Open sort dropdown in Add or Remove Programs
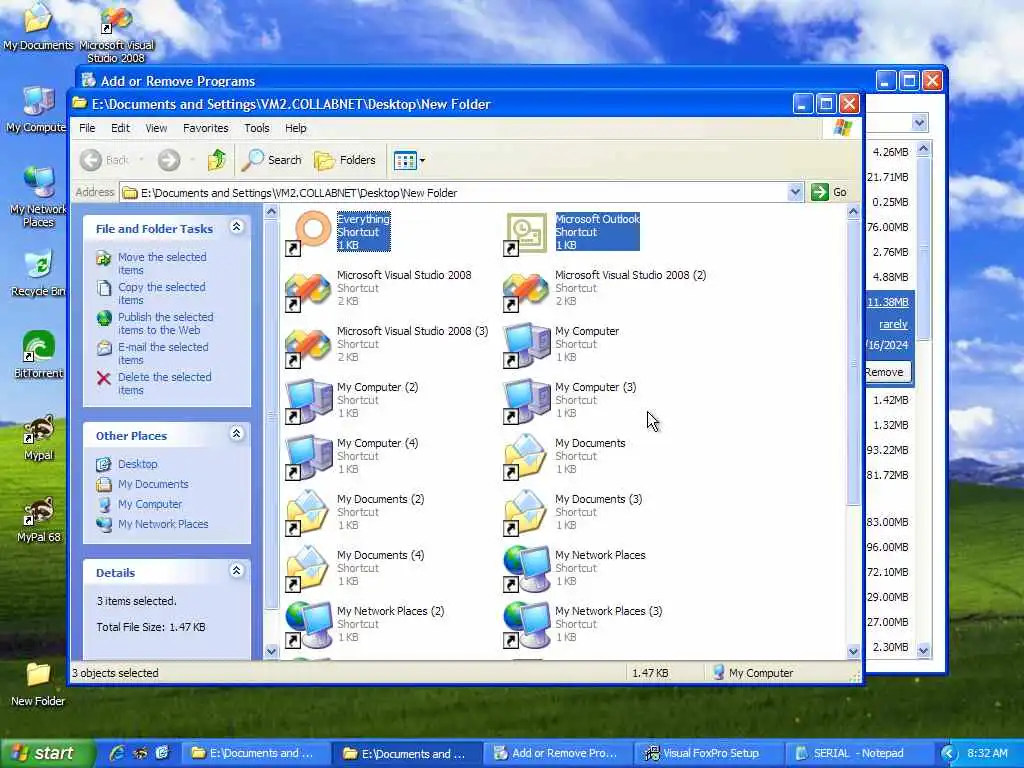 920,122
